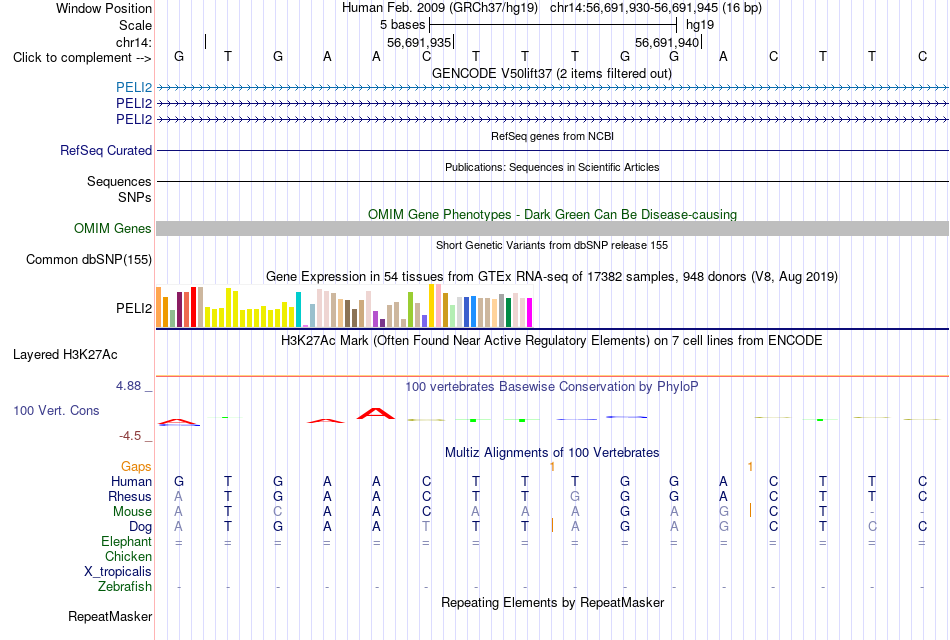Viewport: 950px width, 640px height.
Task: Click the Chicken alignment row label
Action: (128, 556)
